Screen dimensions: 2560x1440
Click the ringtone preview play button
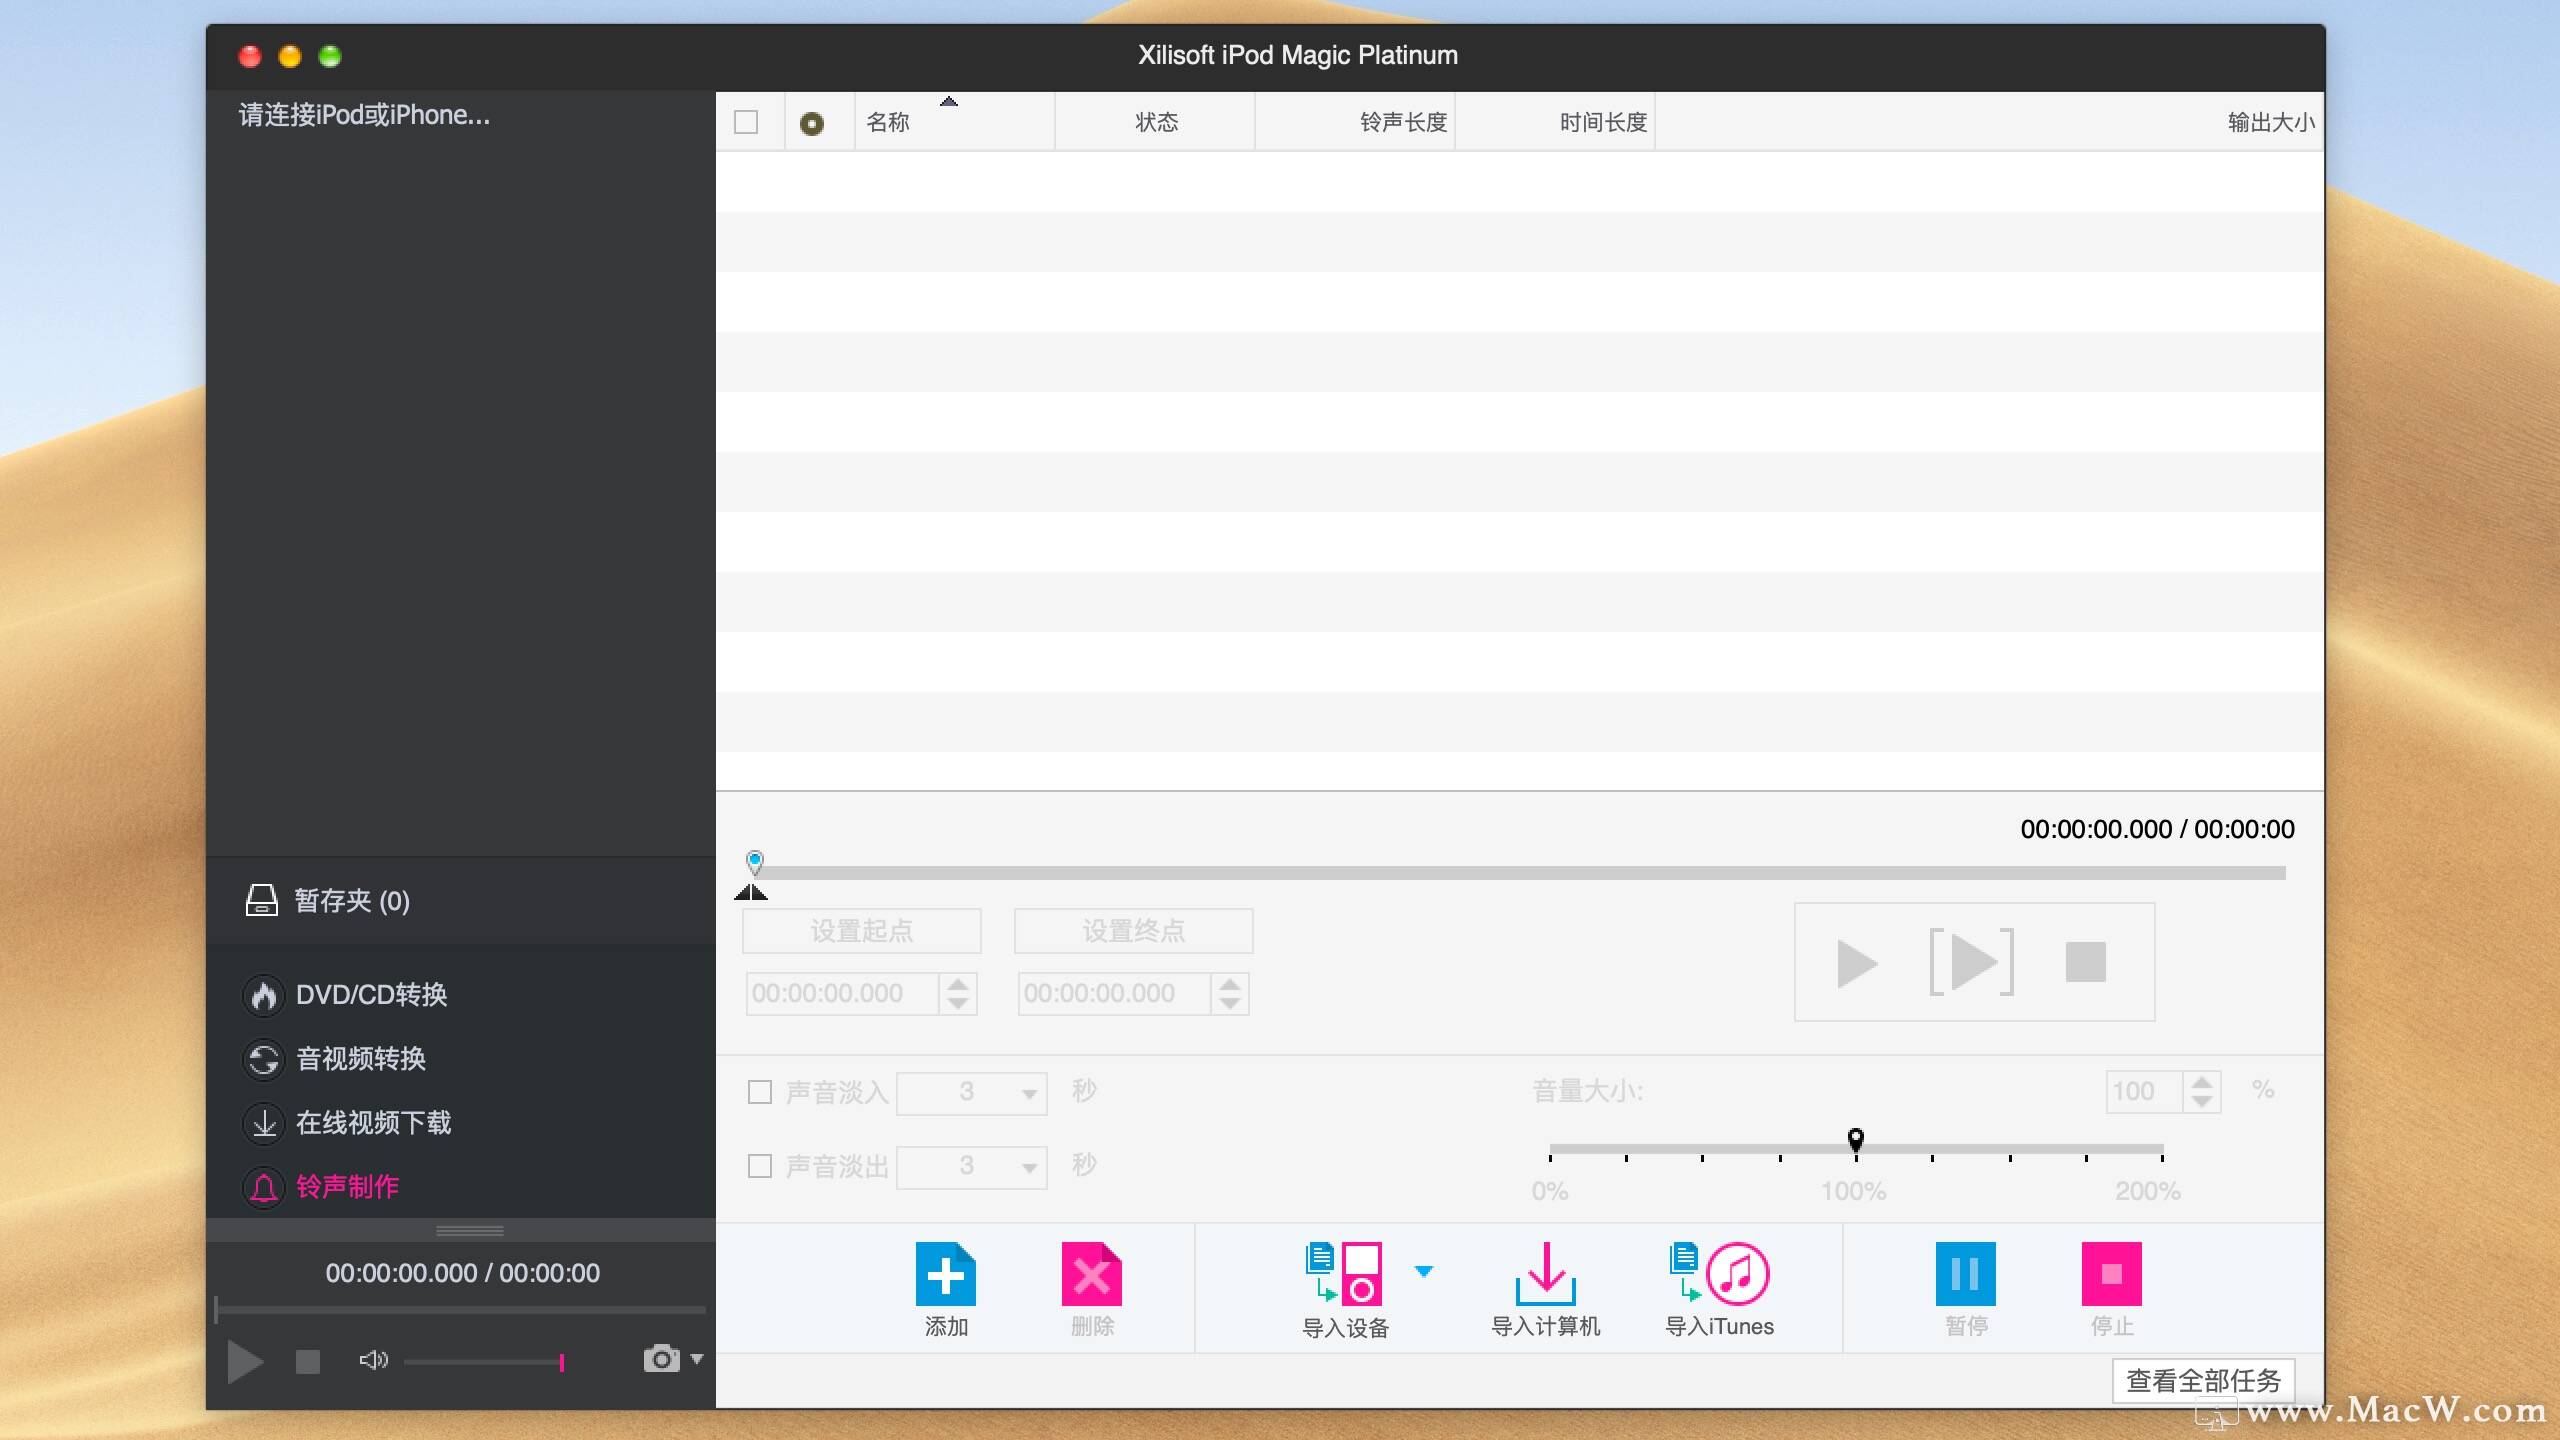pyautogui.click(x=1856, y=963)
